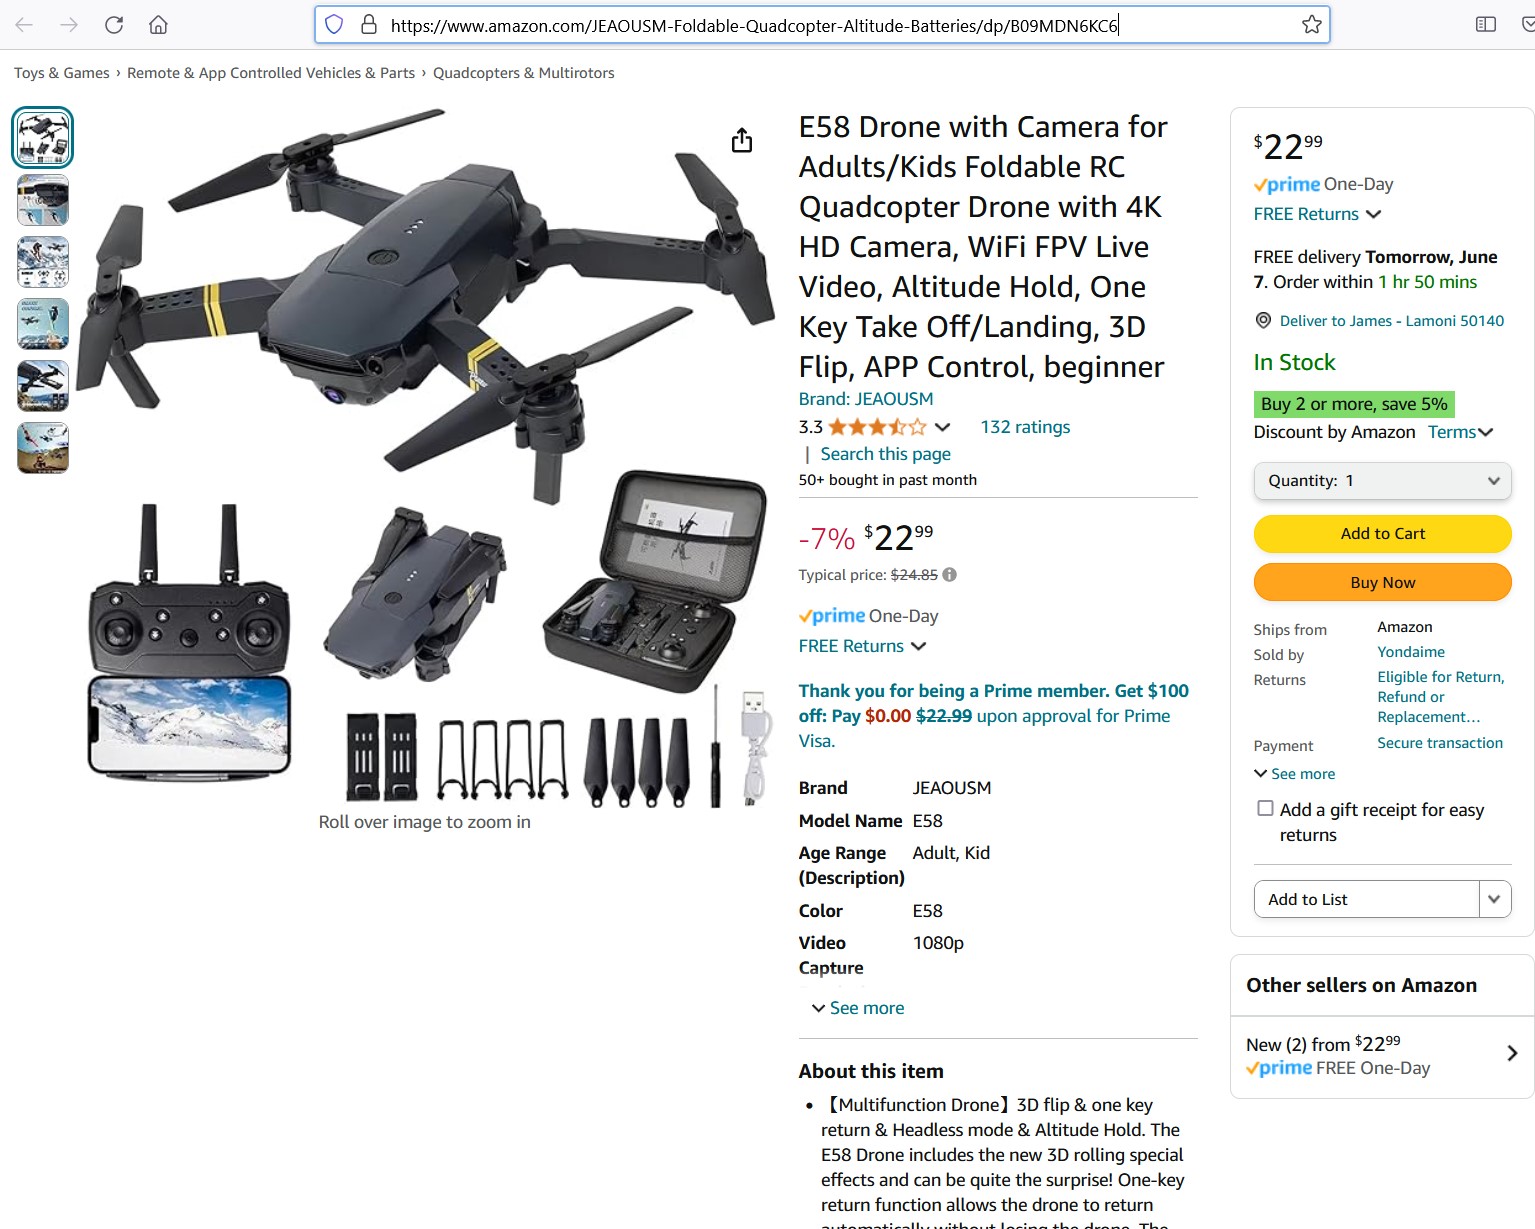The image size is (1535, 1229).
Task: Click the location pin delivery icon
Action: [1263, 321]
